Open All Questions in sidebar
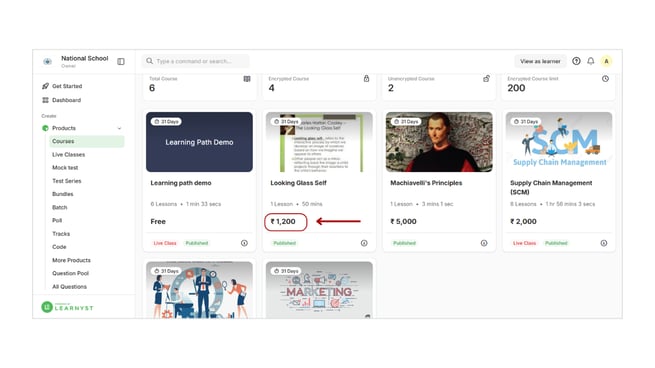 click(69, 287)
